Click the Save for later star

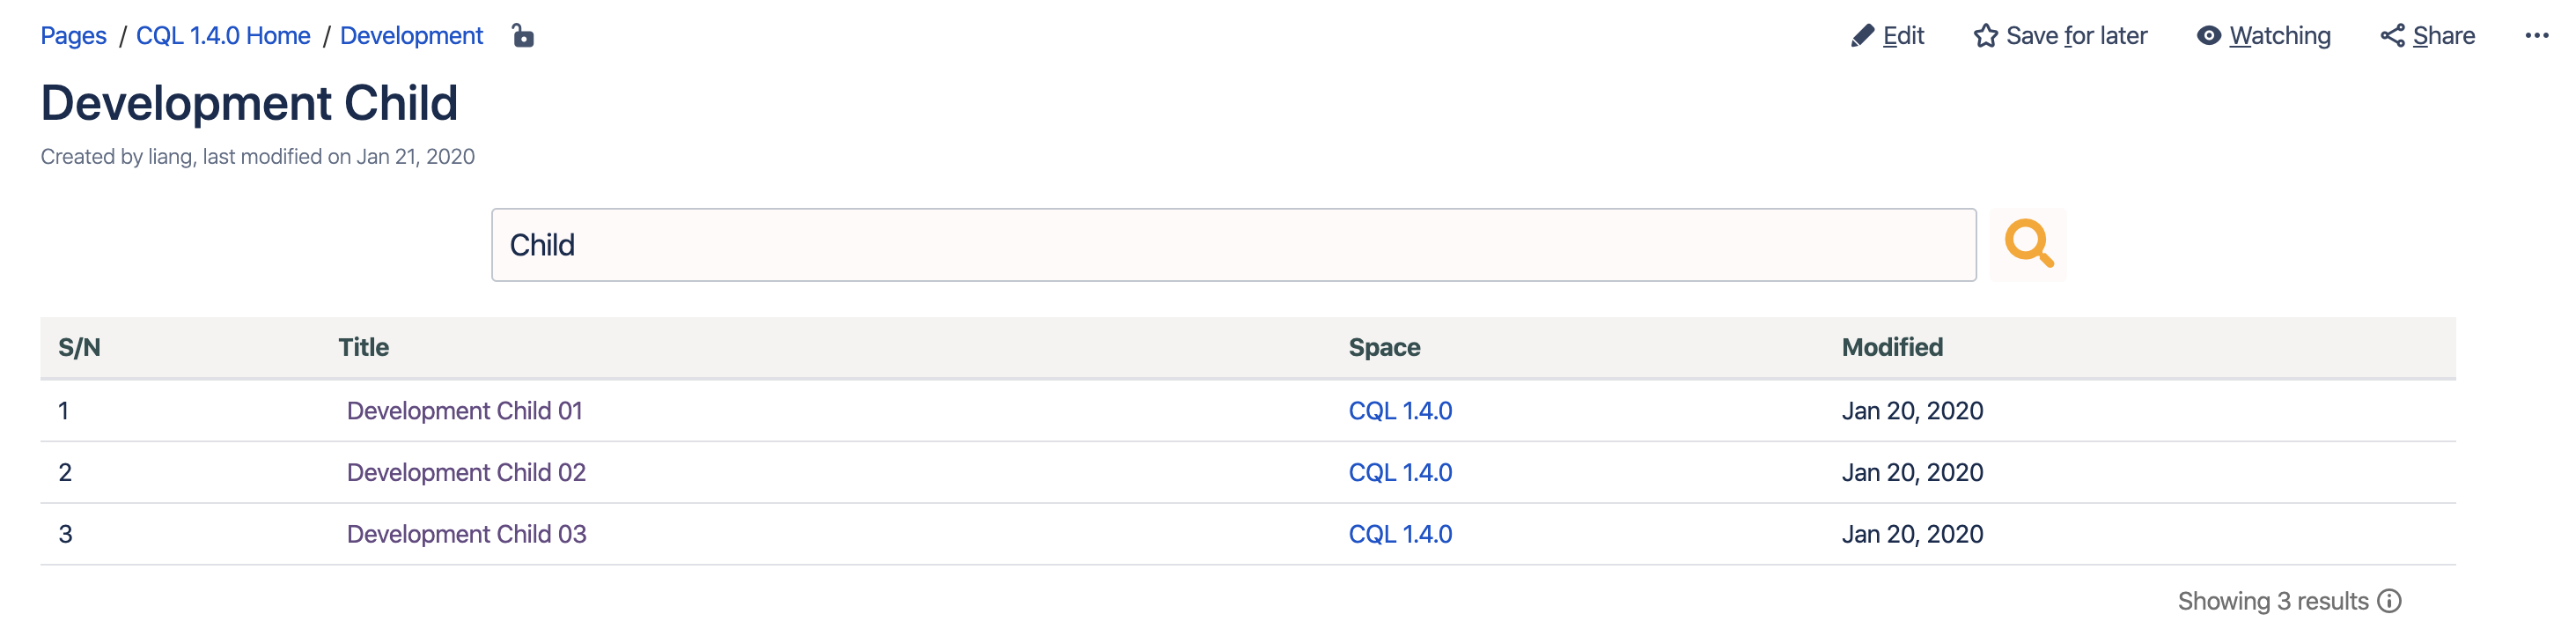click(1985, 36)
